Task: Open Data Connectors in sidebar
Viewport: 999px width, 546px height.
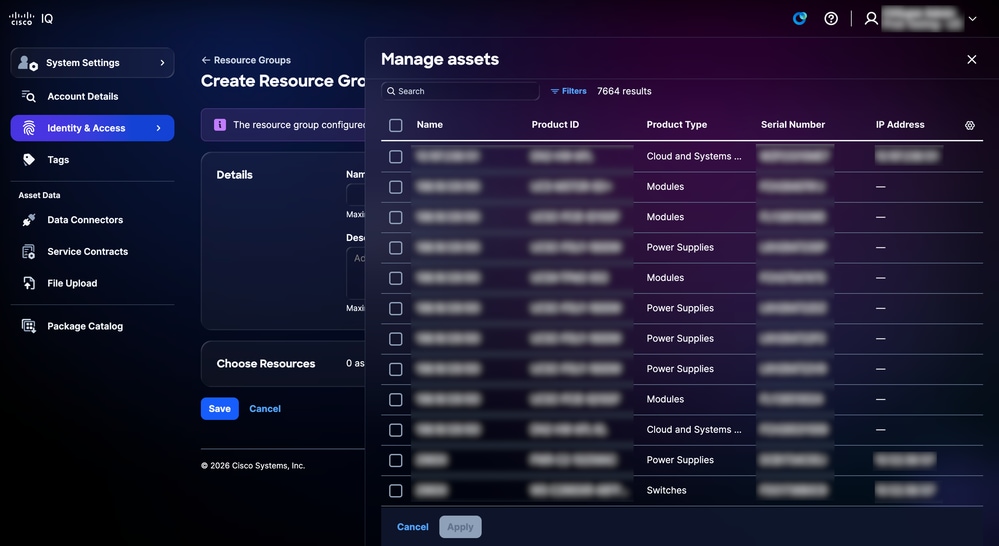Action: coord(85,220)
